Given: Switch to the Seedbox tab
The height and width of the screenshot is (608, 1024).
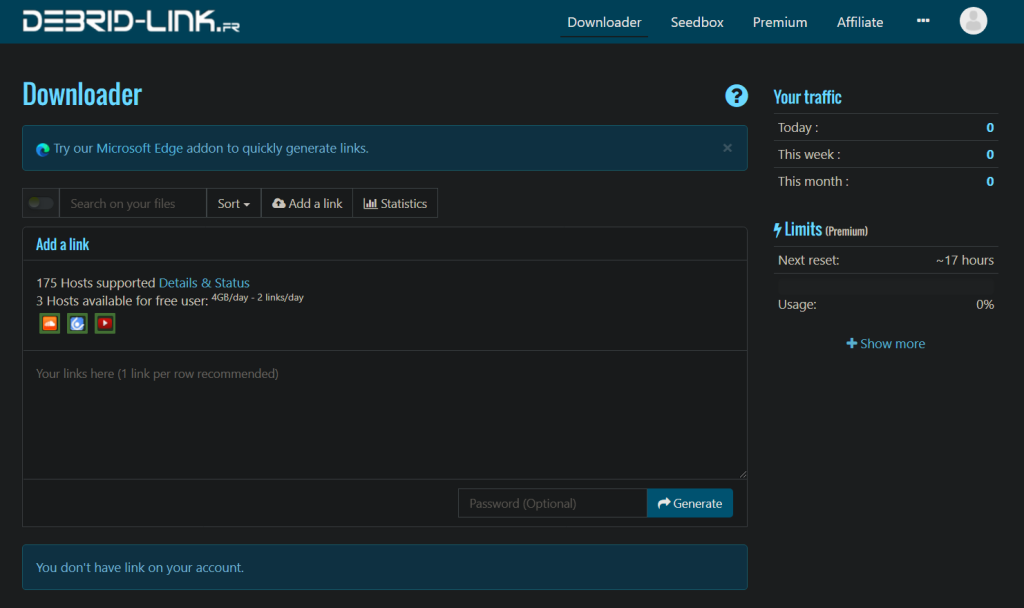Looking at the screenshot, I should click(x=696, y=21).
